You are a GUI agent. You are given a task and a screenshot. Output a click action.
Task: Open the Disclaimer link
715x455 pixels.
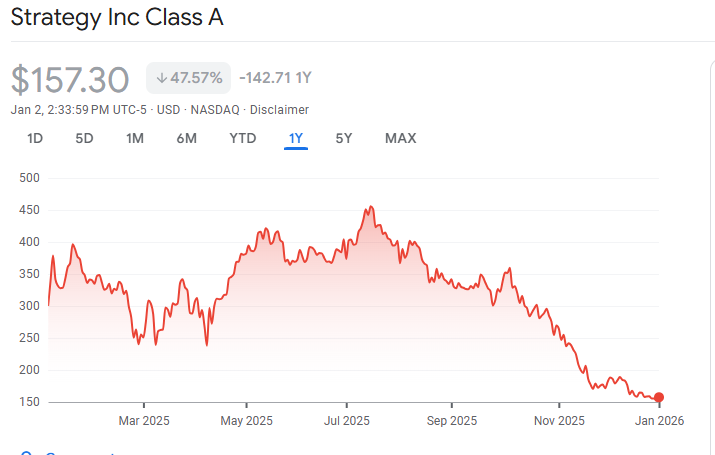pos(281,110)
